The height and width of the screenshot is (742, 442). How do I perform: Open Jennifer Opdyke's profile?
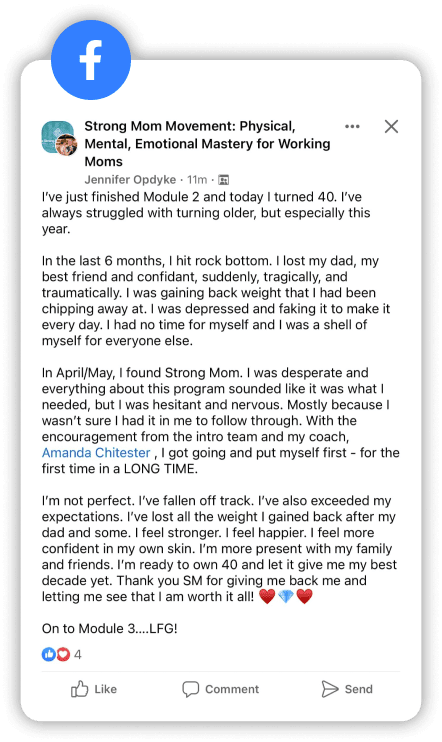[130, 180]
